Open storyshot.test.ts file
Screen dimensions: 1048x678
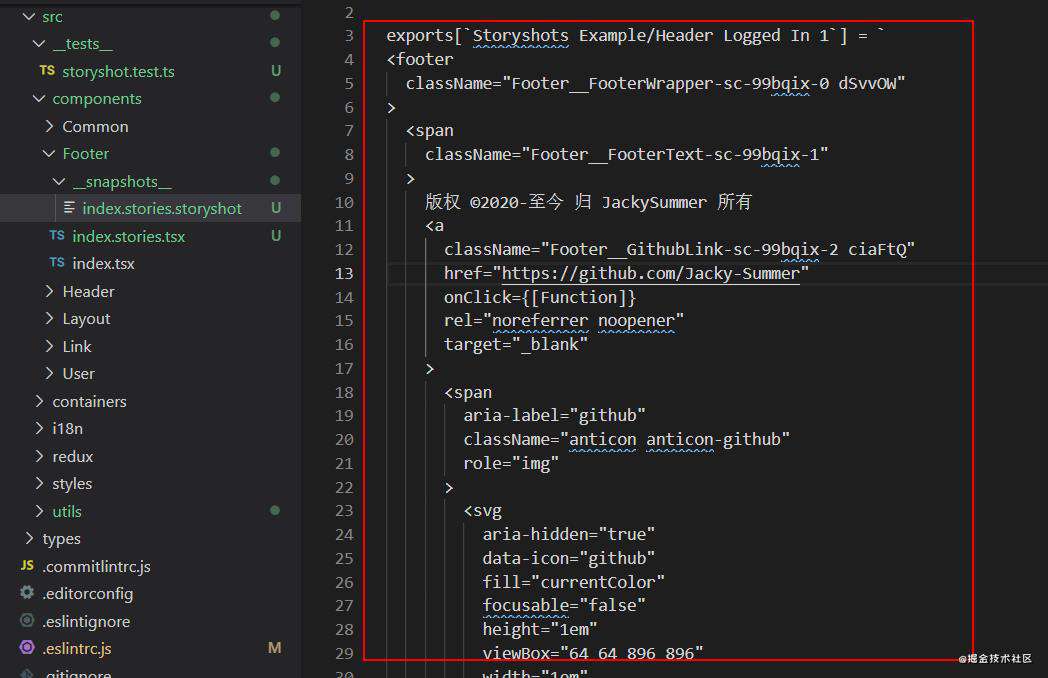pos(118,72)
